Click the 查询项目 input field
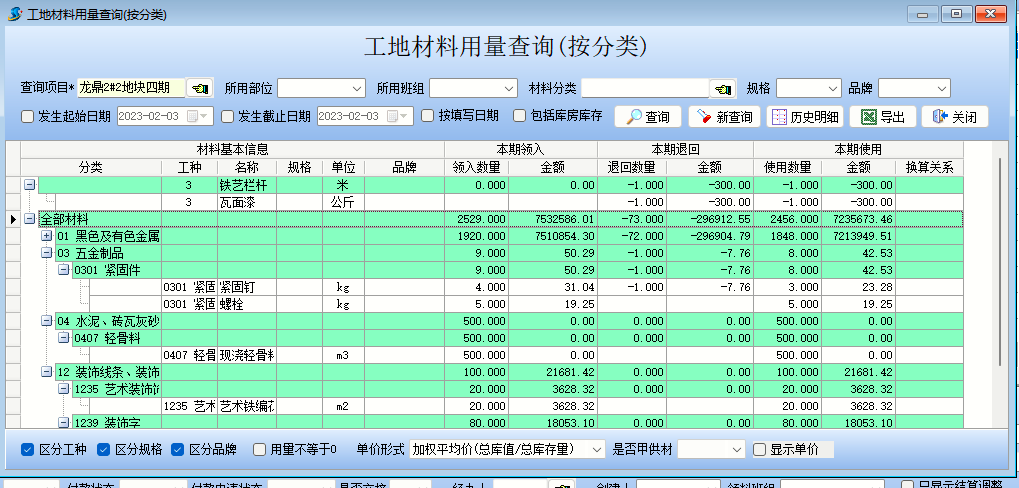 tap(130, 88)
